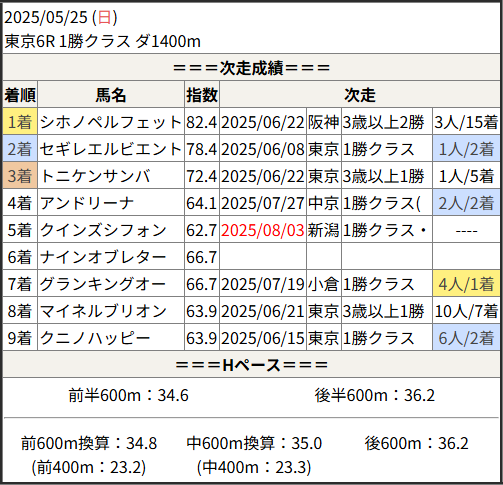Open トニケンサンバ horse entry
This screenshot has width=503, height=485.
95,176
